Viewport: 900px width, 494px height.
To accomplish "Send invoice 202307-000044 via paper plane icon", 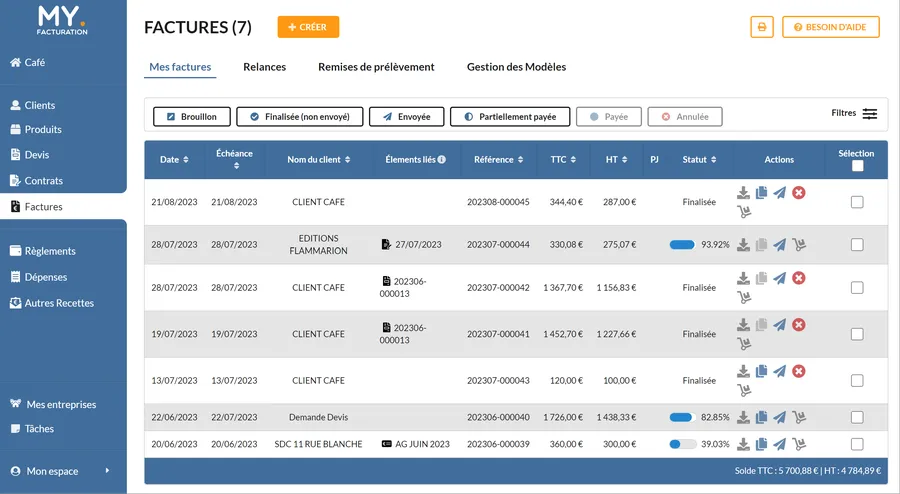I will (x=779, y=245).
